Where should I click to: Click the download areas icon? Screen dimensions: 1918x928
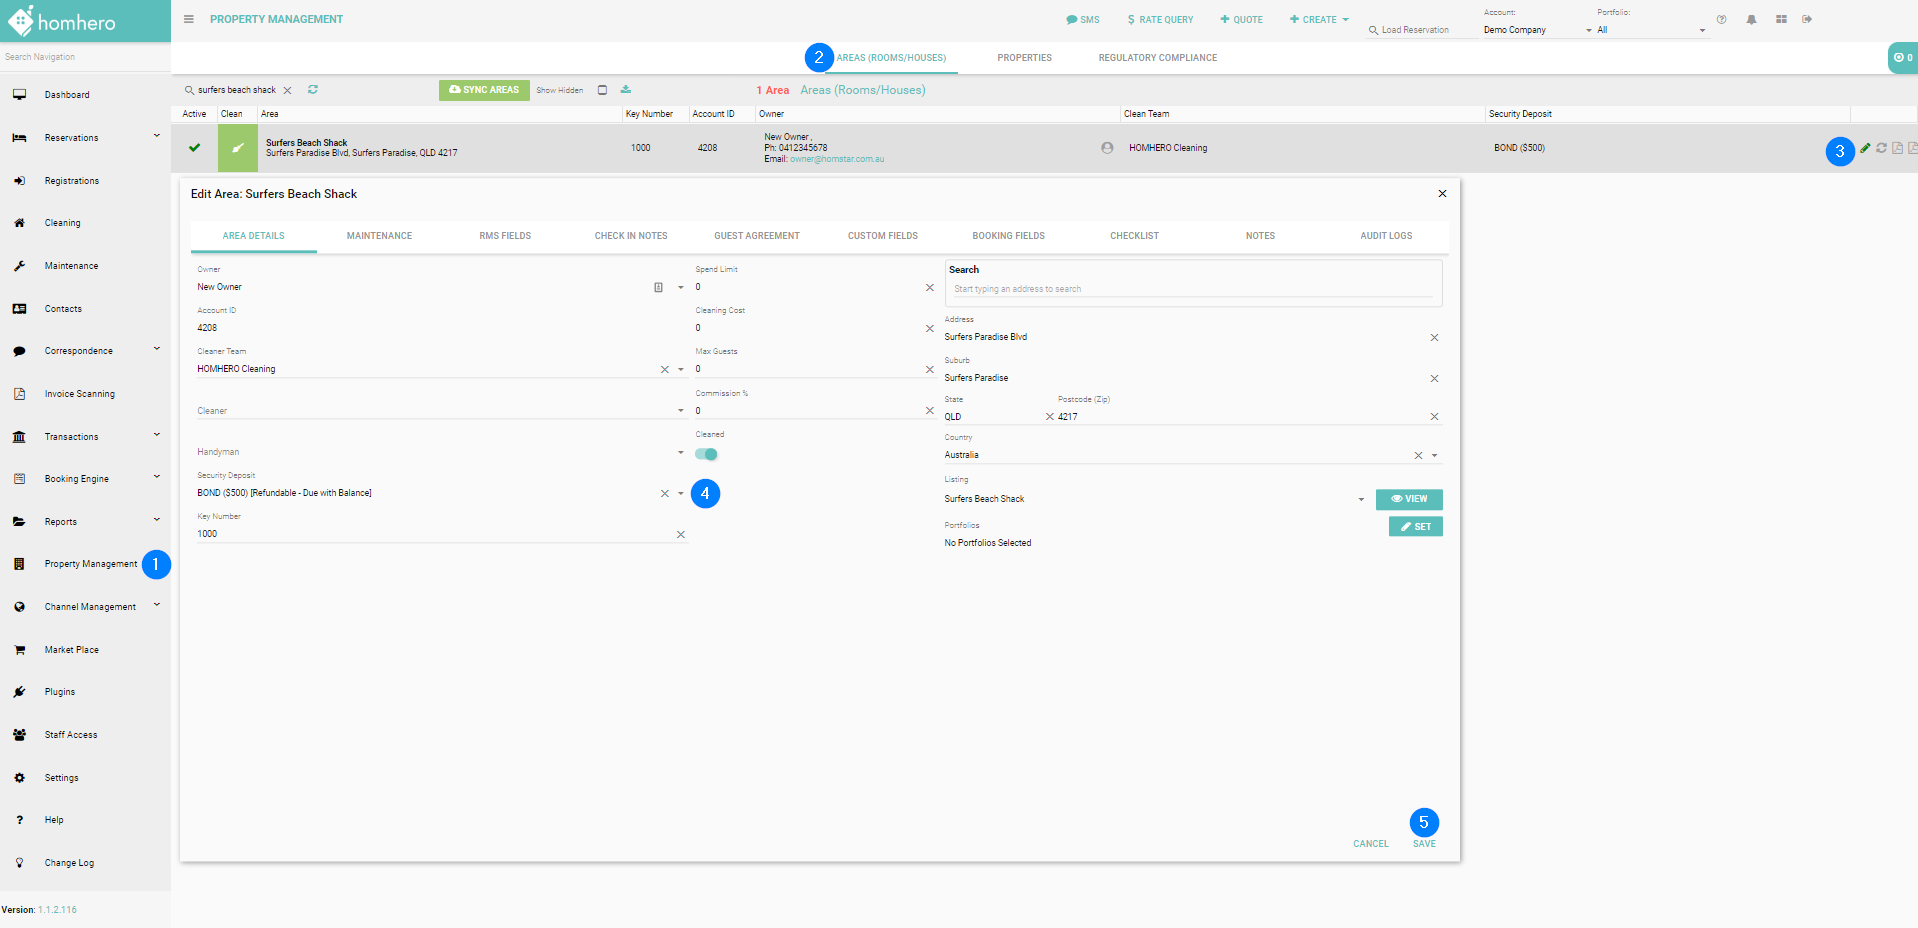pyautogui.click(x=626, y=90)
